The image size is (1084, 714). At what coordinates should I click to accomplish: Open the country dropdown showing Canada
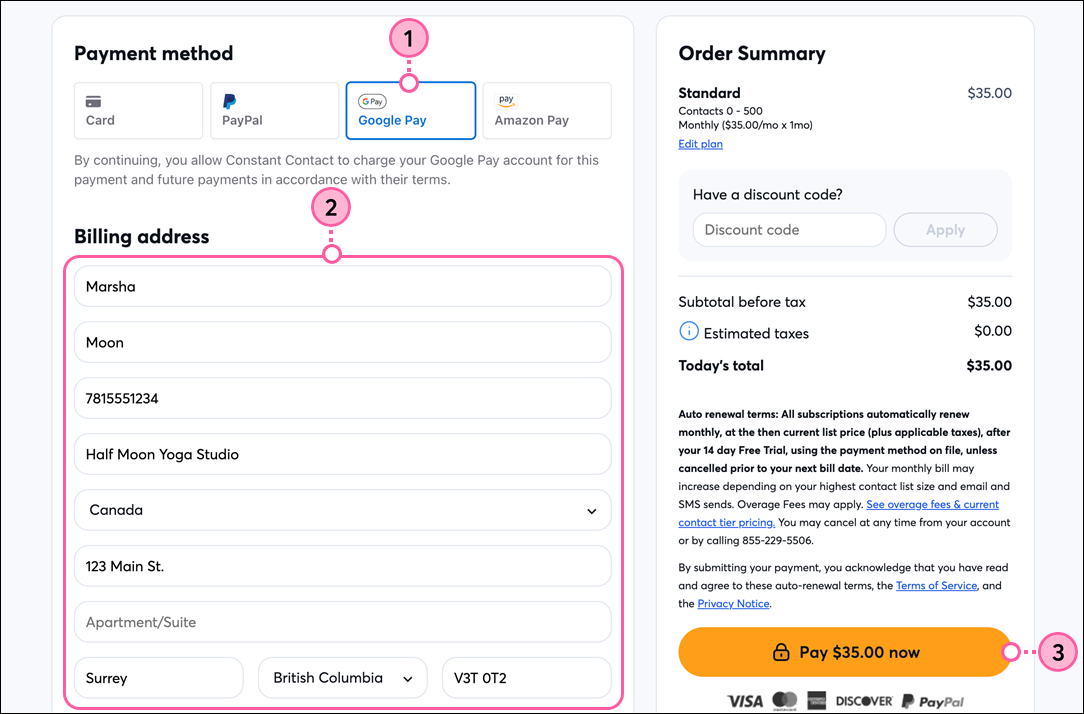point(343,510)
